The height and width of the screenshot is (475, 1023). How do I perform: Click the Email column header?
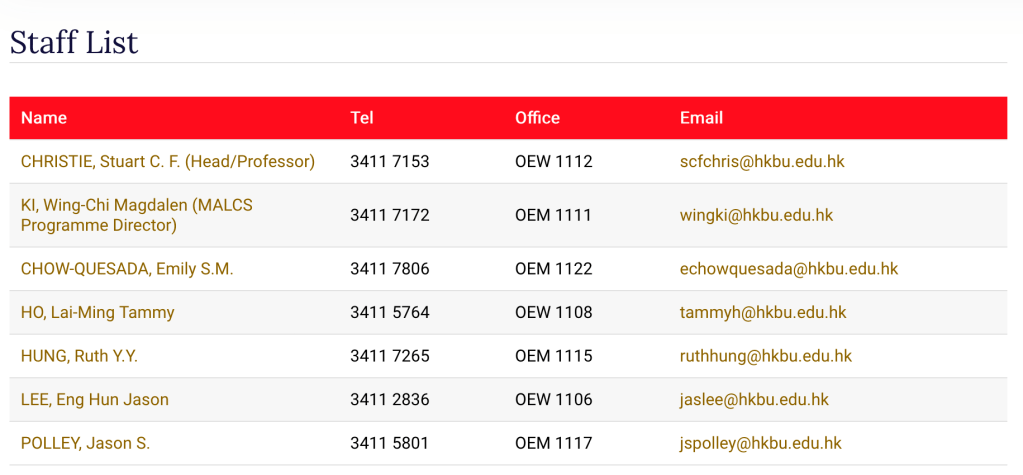701,118
